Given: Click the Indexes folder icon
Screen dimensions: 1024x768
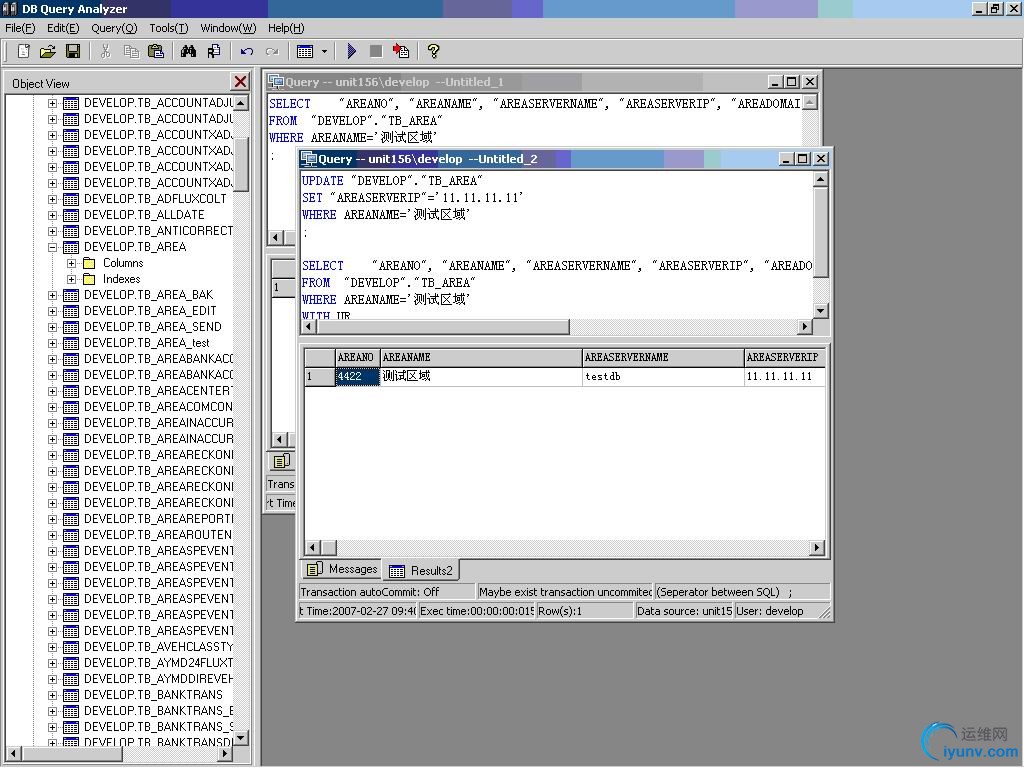Looking at the screenshot, I should coord(89,279).
